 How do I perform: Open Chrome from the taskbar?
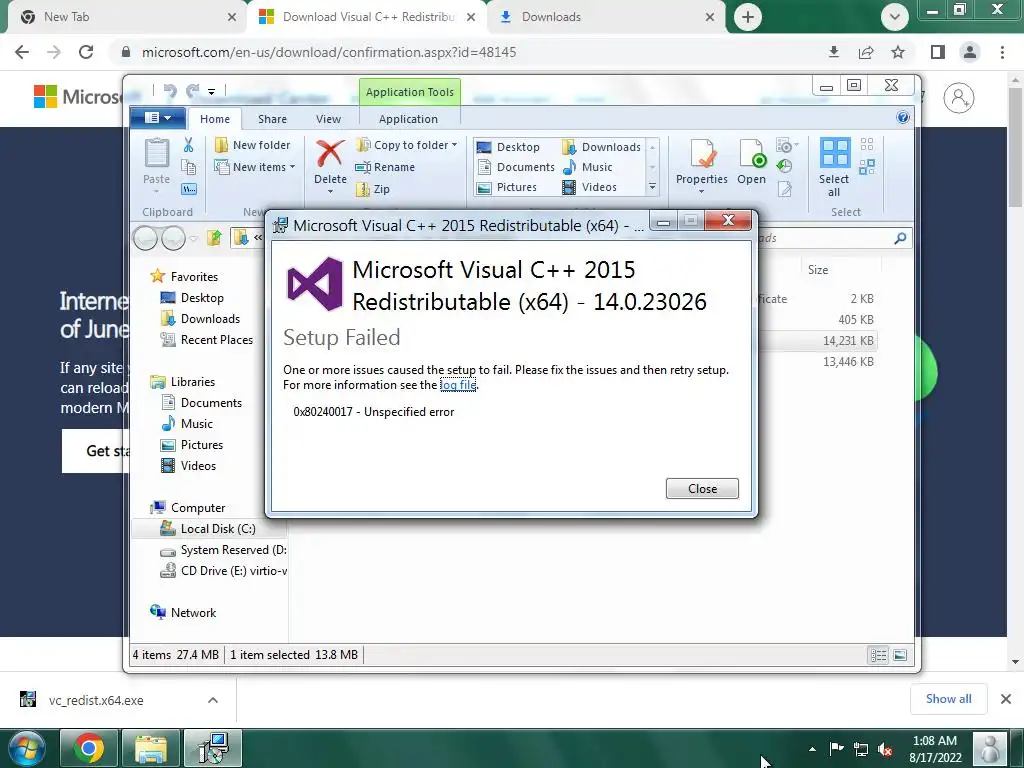[x=89, y=748]
